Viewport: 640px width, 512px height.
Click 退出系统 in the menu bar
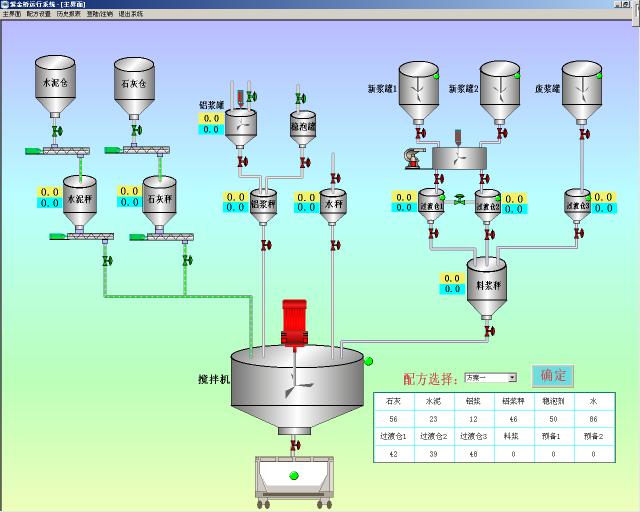tap(131, 14)
